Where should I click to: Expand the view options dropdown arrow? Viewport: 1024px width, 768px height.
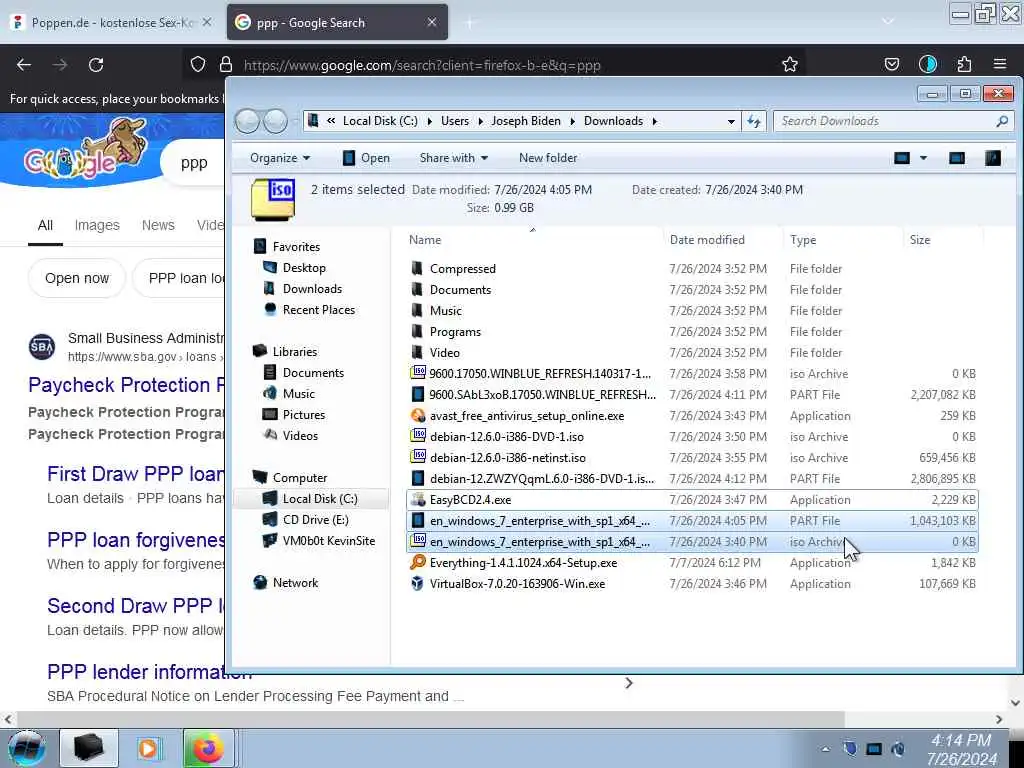(x=923, y=158)
